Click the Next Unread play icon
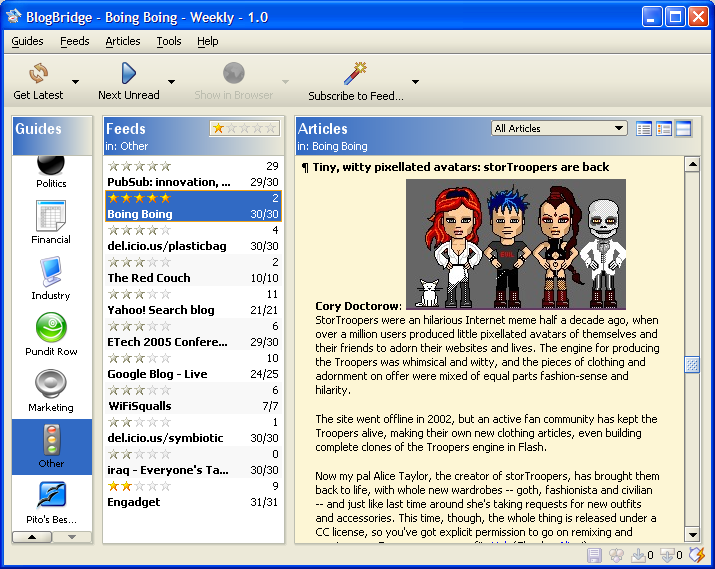This screenshot has width=715, height=569. click(x=129, y=73)
